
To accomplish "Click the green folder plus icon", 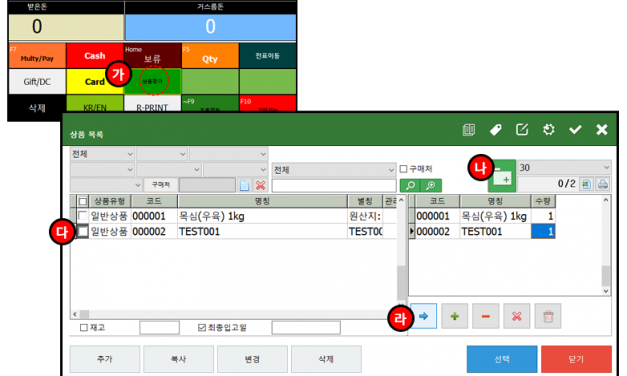I will [502, 176].
